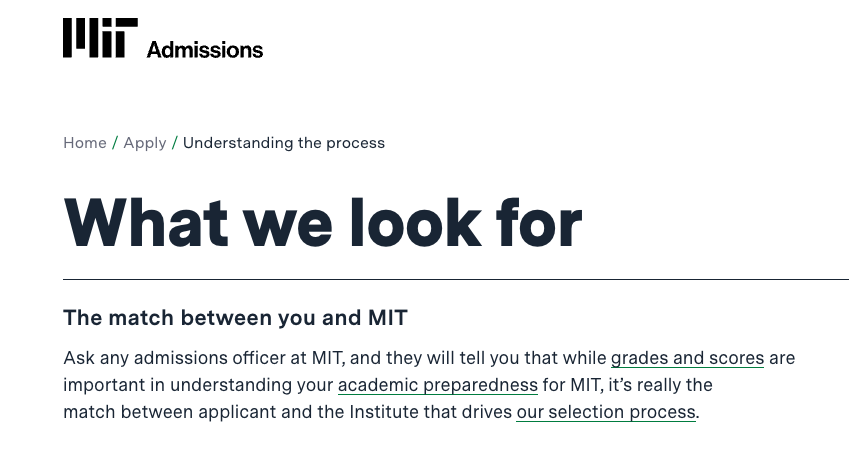This screenshot has width=849, height=476.
Task: Click the Admissions wordmark beside the logo
Action: tap(205, 49)
